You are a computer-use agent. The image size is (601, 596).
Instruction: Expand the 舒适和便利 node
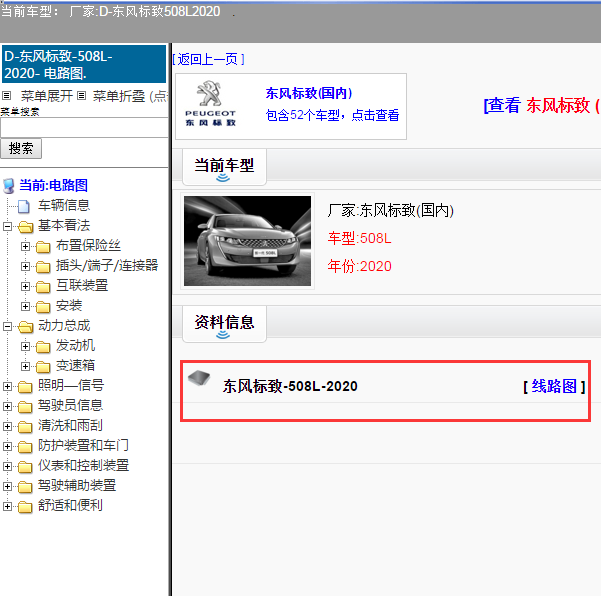click(7, 506)
